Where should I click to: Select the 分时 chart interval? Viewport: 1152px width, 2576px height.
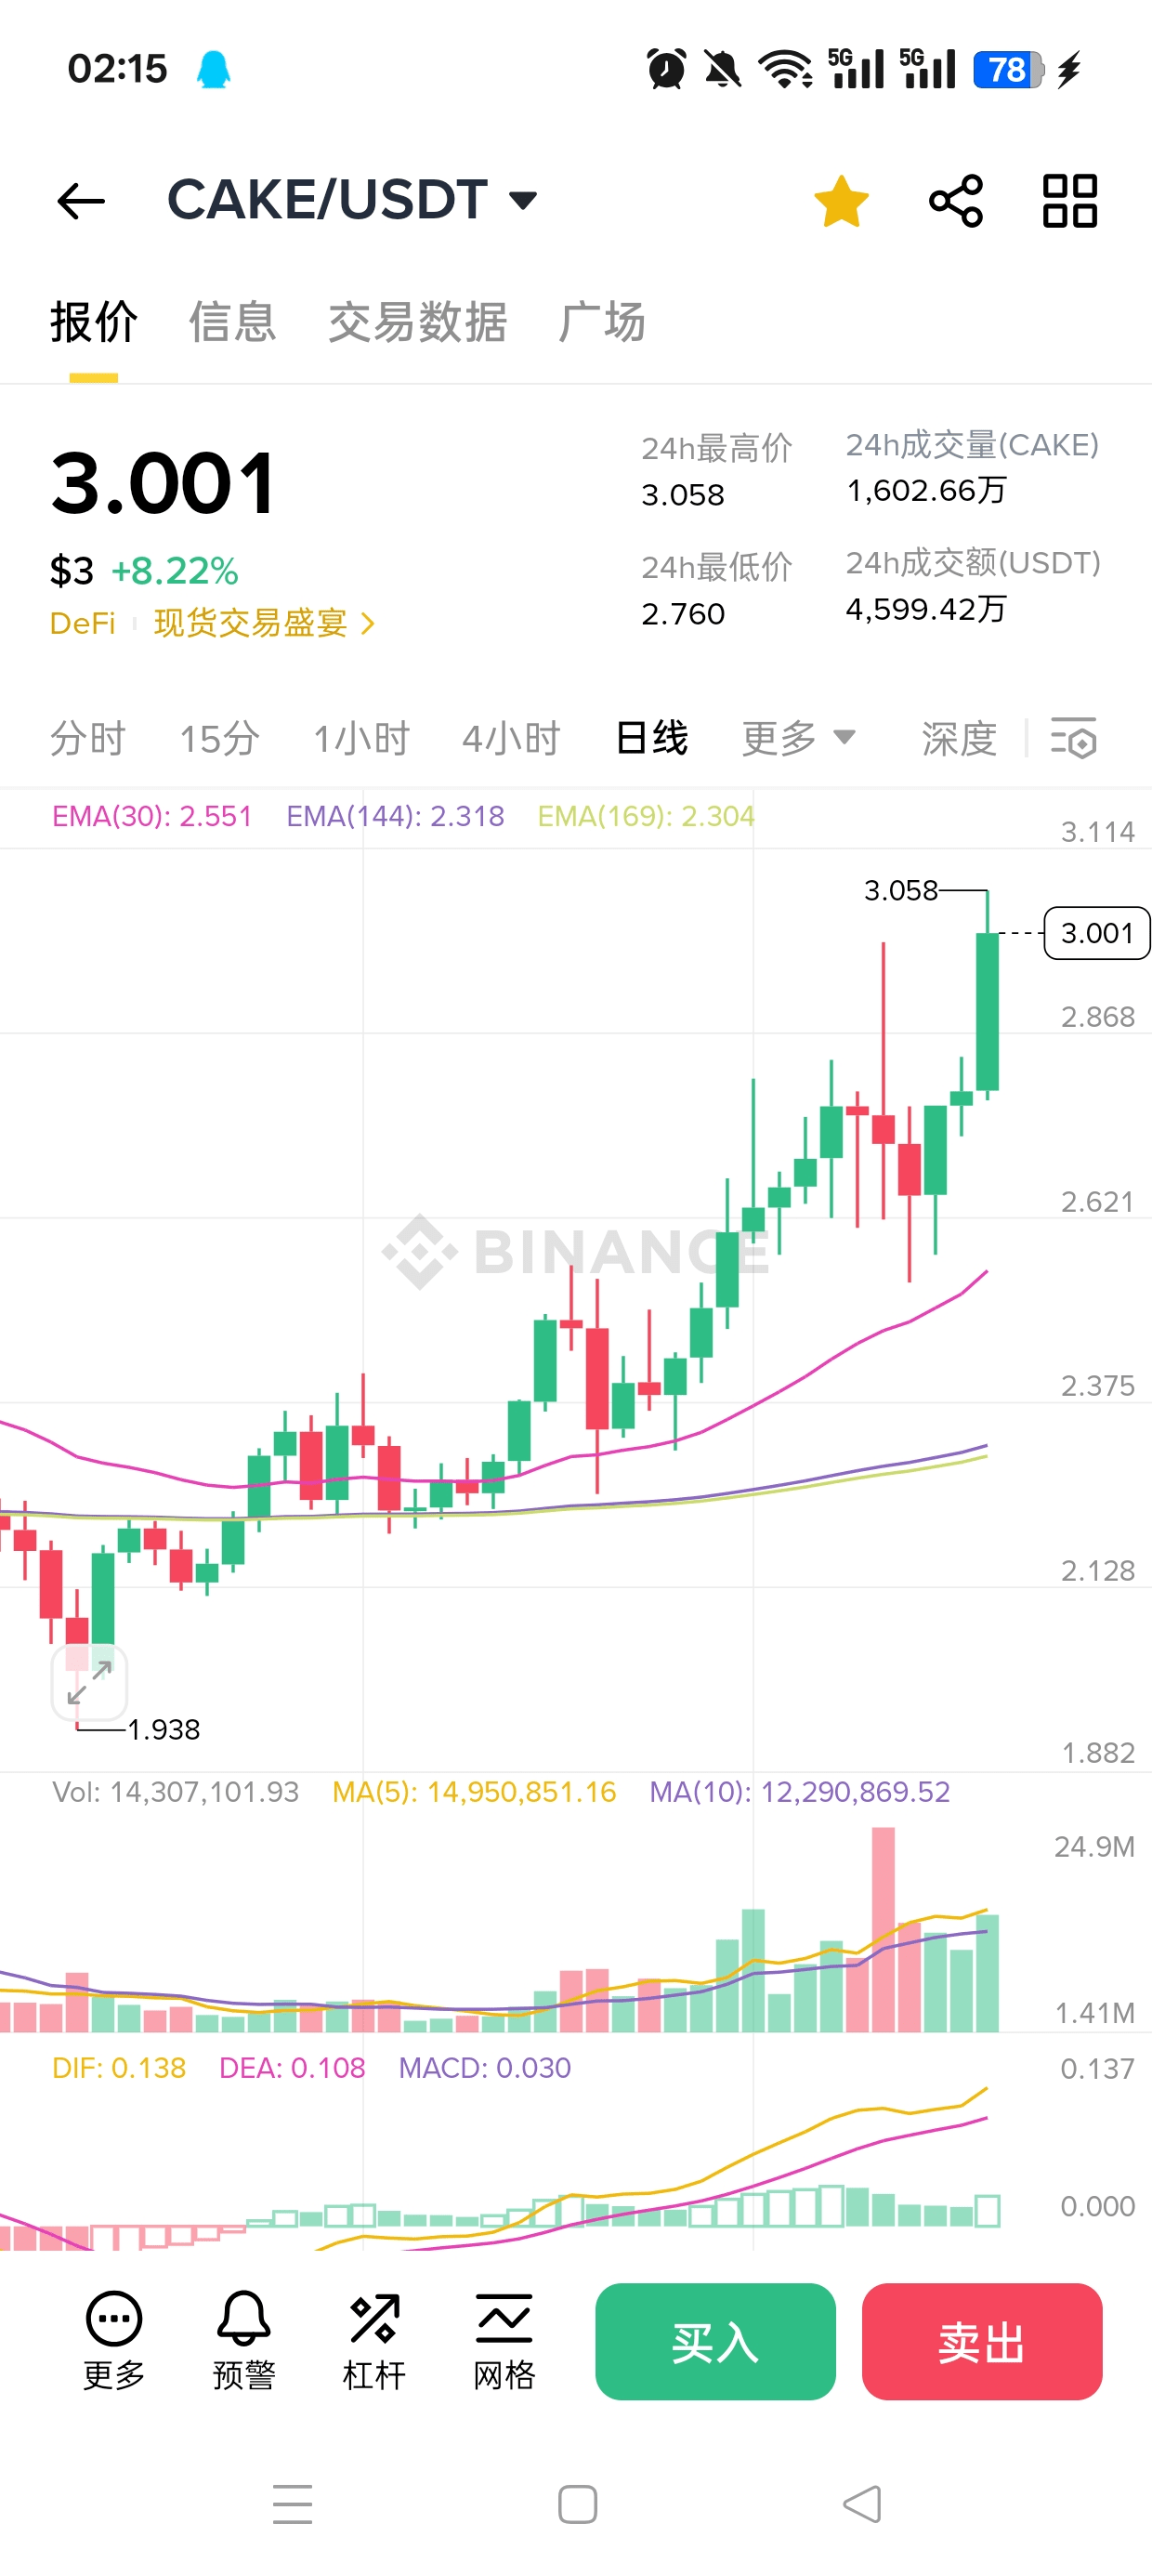(88, 739)
